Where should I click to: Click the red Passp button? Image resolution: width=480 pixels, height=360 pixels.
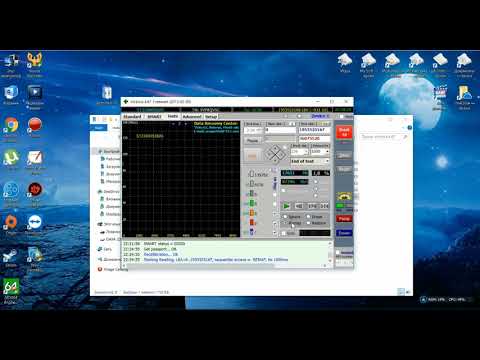tap(344, 219)
